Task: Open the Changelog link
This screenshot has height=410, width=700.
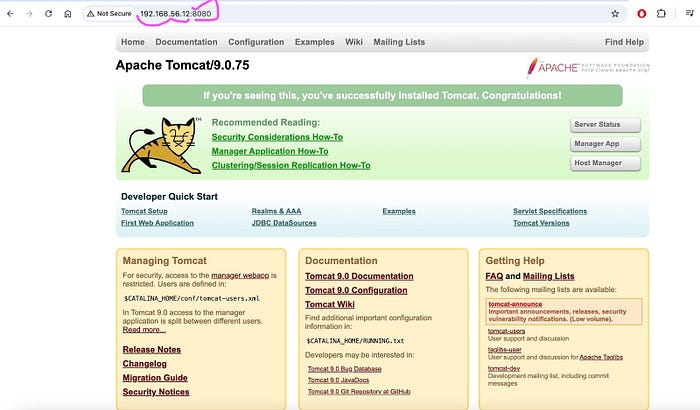Action: tap(145, 364)
